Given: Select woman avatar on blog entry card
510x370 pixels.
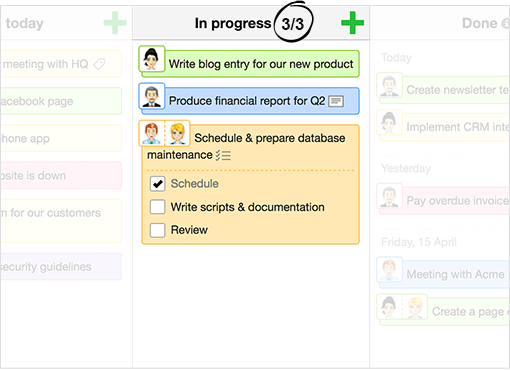Looking at the screenshot, I should point(152,59).
